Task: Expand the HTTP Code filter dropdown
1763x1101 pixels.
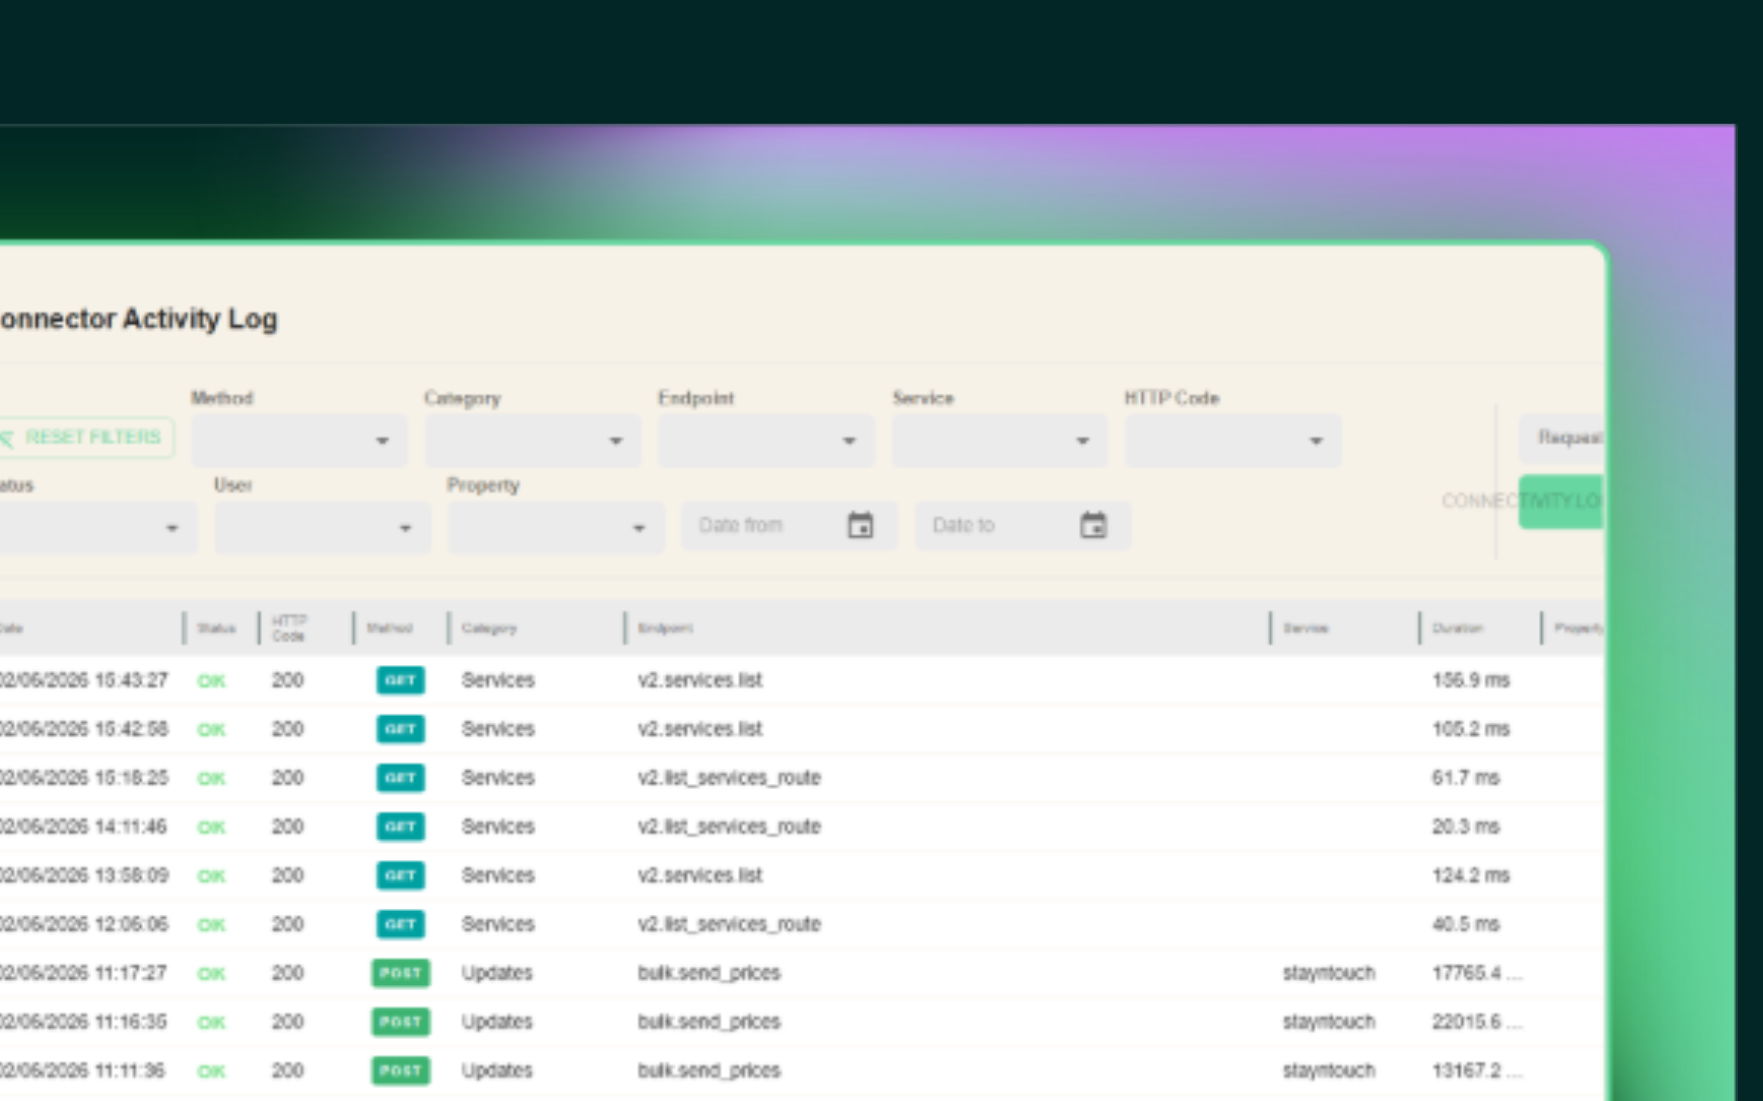Action: 1233,441
